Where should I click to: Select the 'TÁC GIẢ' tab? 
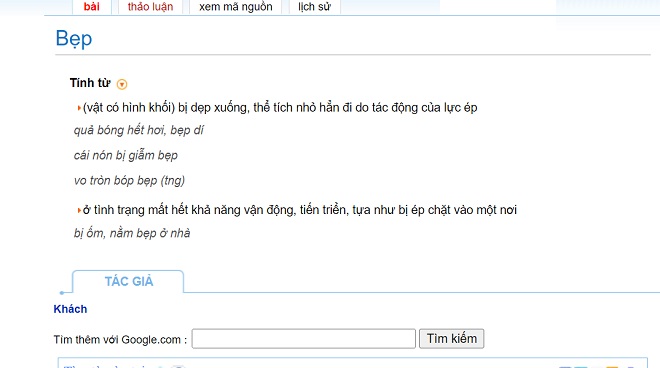point(128,281)
